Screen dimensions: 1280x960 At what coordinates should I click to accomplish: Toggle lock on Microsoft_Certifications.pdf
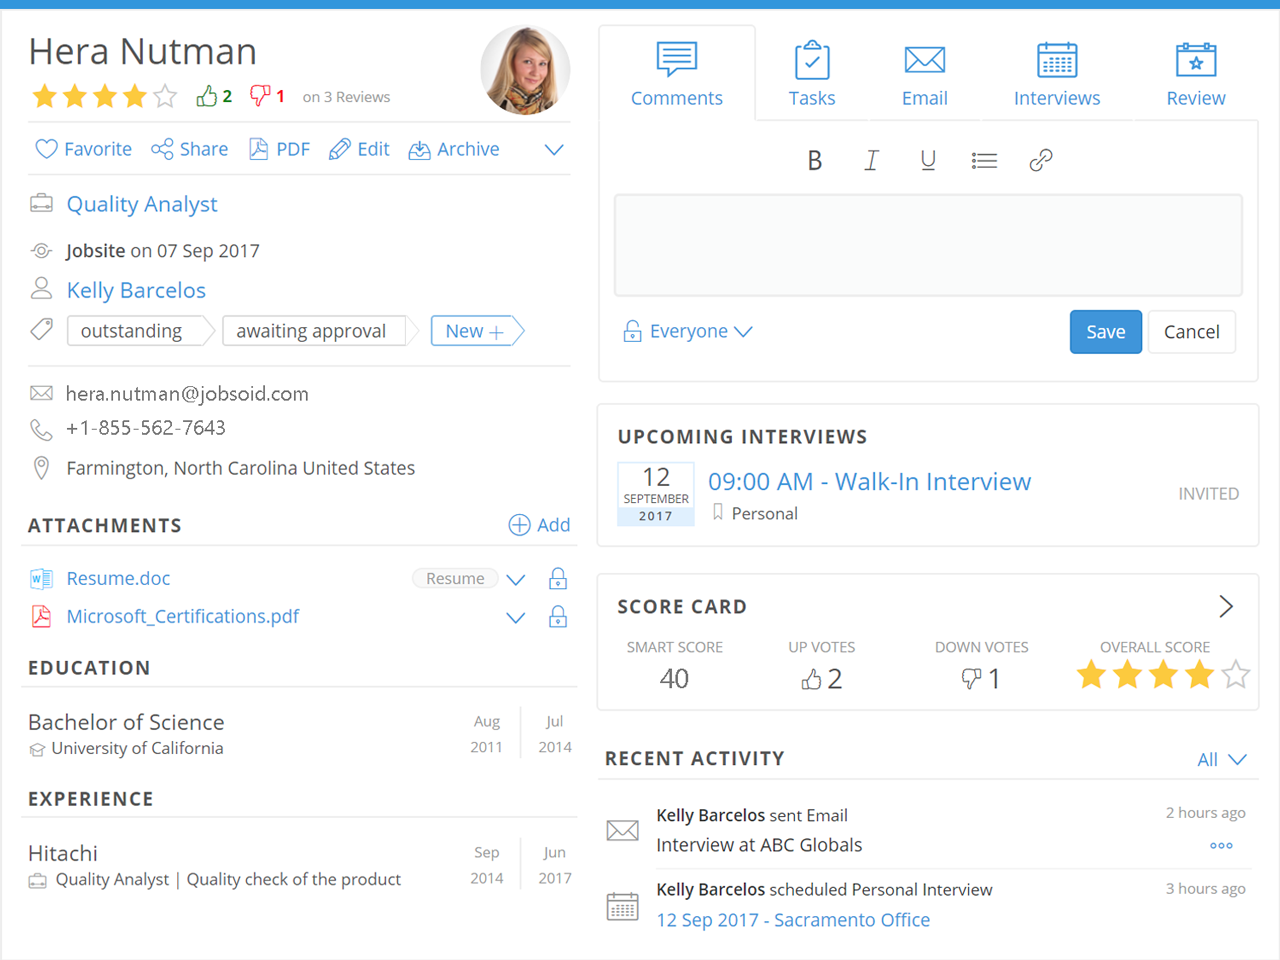pos(558,616)
